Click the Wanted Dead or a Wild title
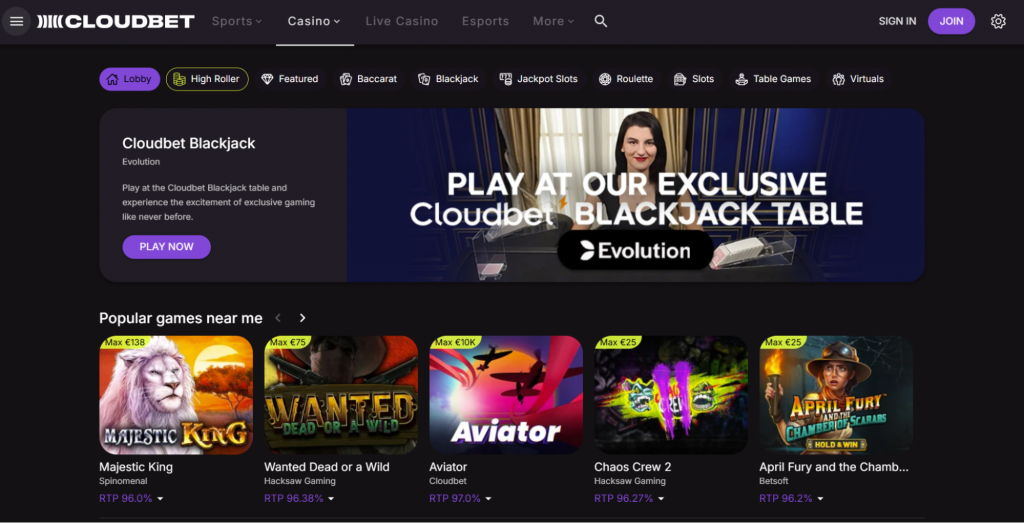This screenshot has height=523, width=1024. (x=327, y=467)
